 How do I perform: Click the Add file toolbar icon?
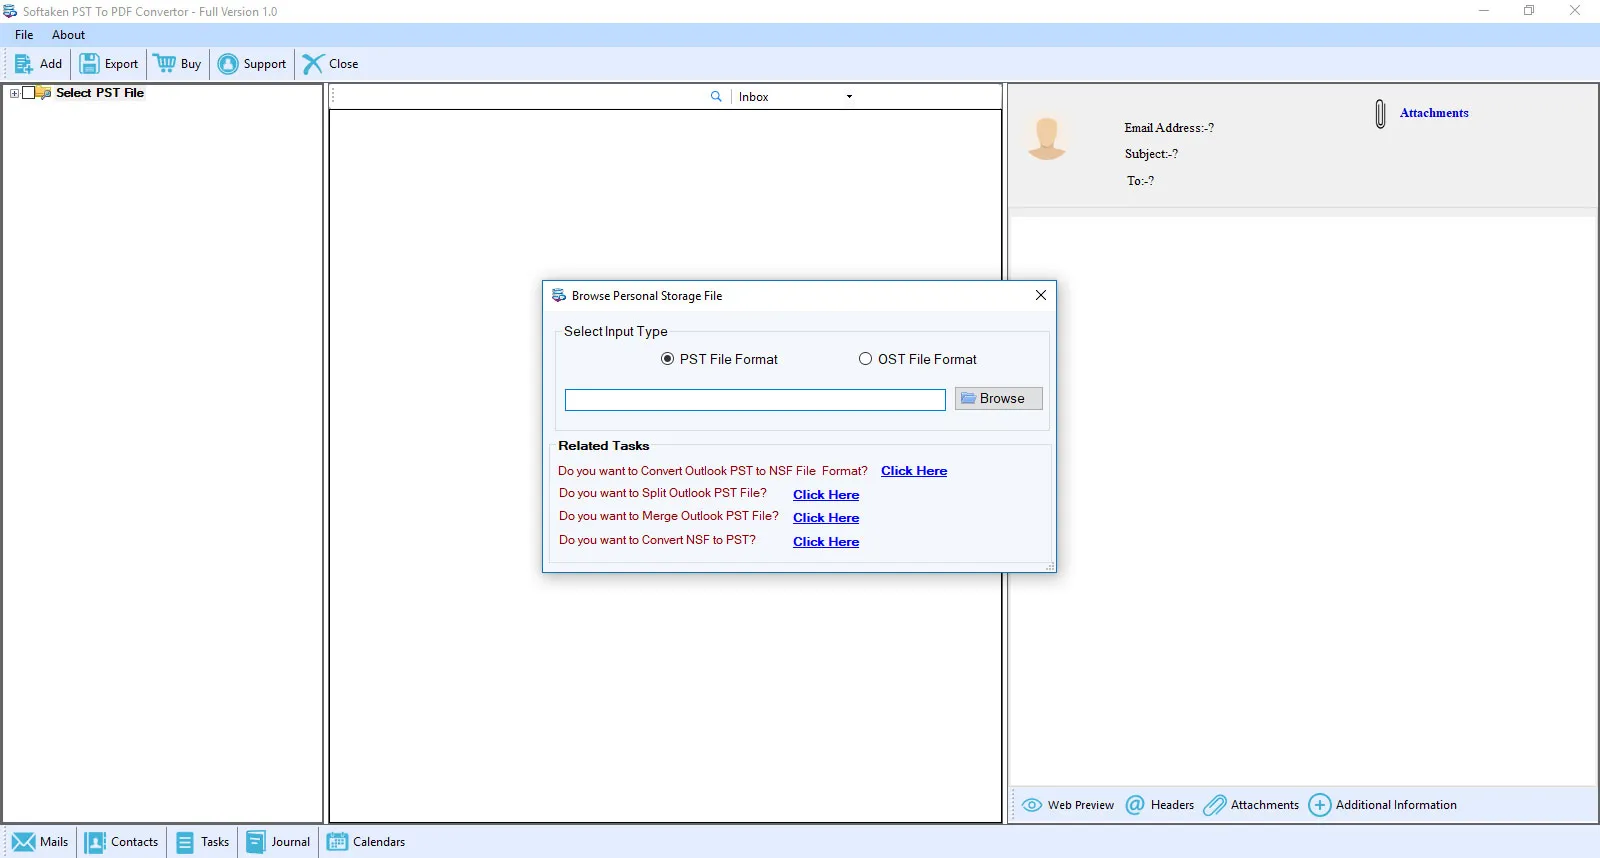coord(23,64)
